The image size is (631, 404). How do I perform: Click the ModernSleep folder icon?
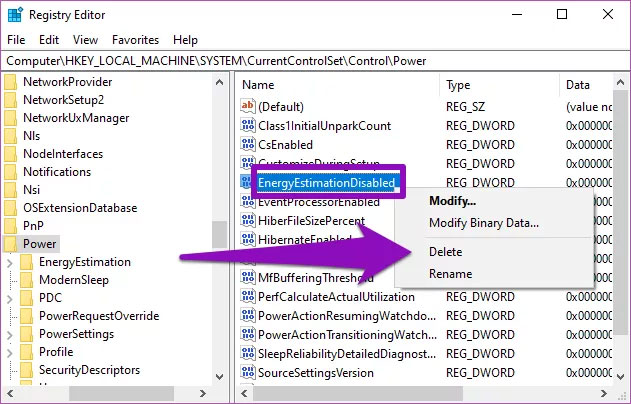27,280
